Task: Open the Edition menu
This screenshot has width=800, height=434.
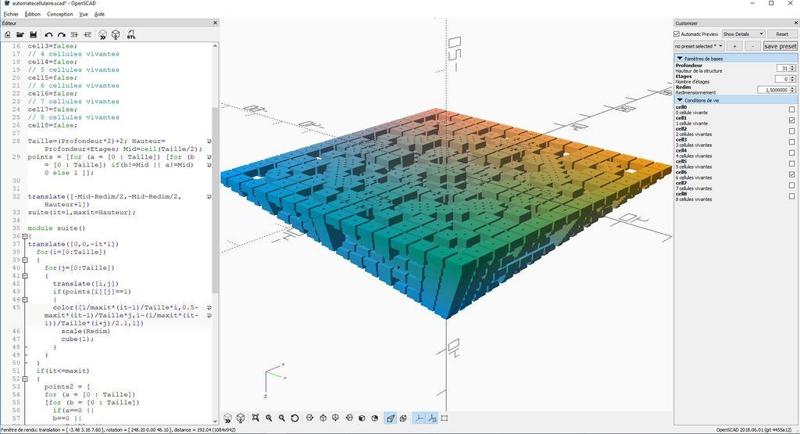Action: [33, 14]
